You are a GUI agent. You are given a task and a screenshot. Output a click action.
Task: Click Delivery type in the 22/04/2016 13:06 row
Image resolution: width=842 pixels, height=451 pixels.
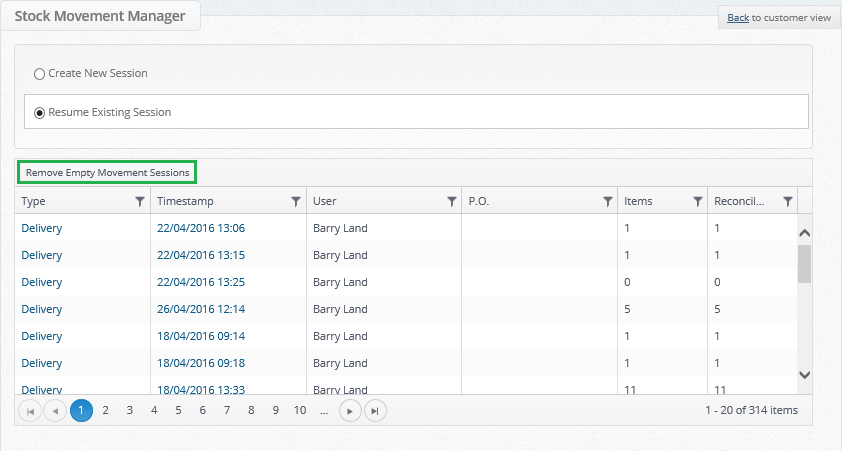click(42, 228)
